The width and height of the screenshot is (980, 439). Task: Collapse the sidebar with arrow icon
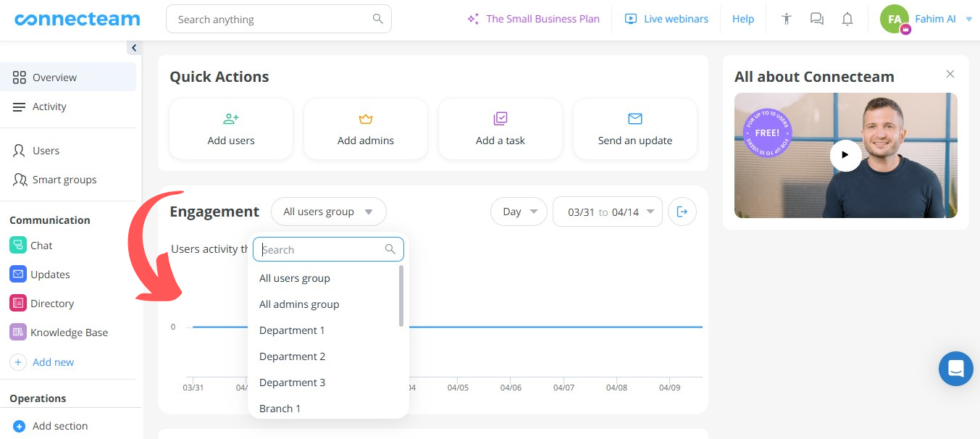click(134, 48)
